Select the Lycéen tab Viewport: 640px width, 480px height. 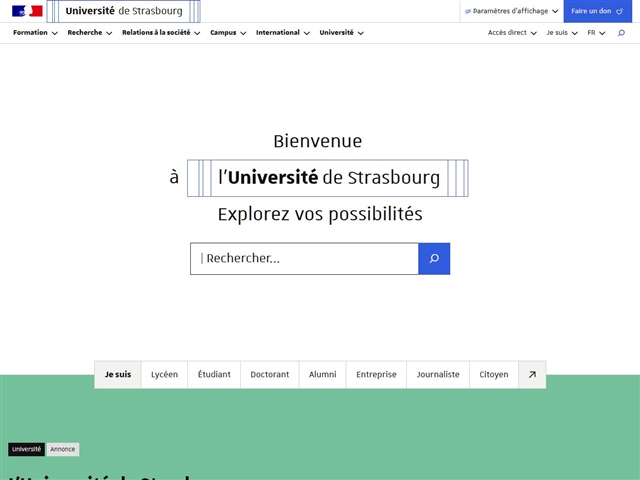[164, 374]
